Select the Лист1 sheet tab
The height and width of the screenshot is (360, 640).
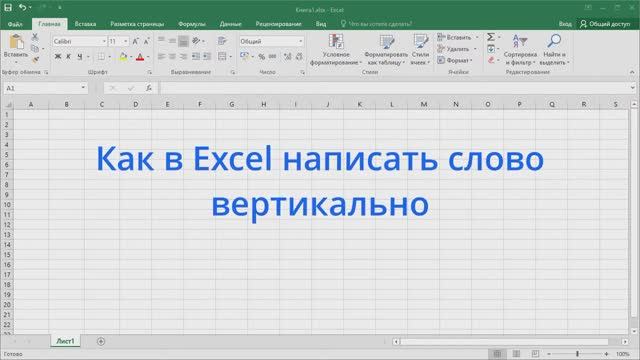tap(65, 341)
